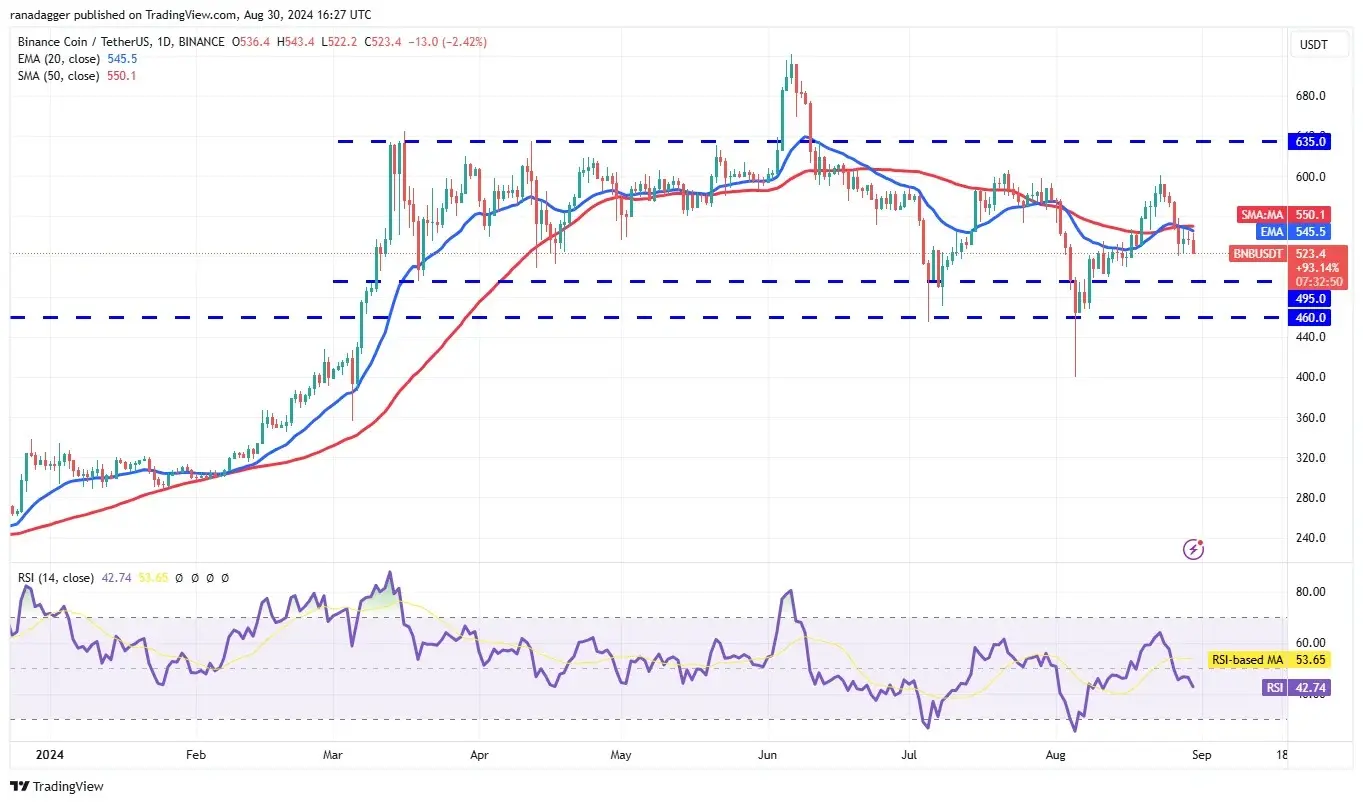This screenshot has width=1363, height=804.
Task: Click the Feb label on the time axis
Action: click(195, 755)
